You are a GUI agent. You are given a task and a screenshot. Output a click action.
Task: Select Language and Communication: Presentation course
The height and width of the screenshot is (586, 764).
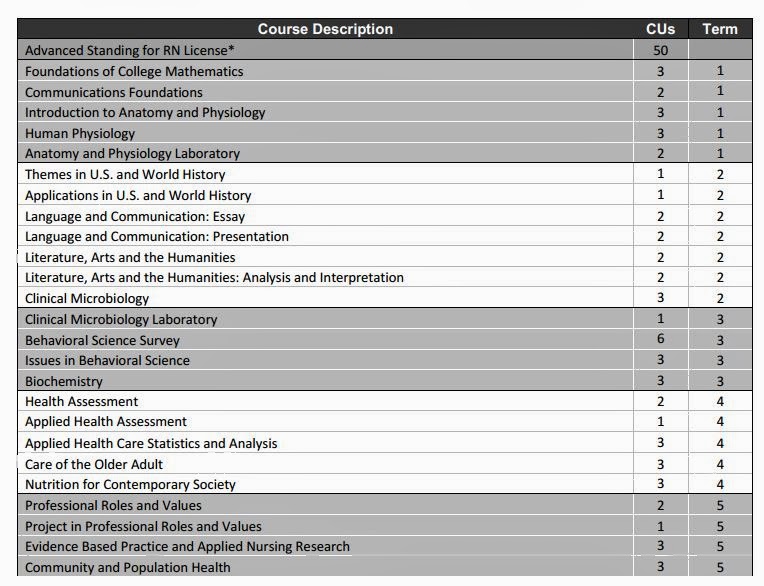coord(157,236)
